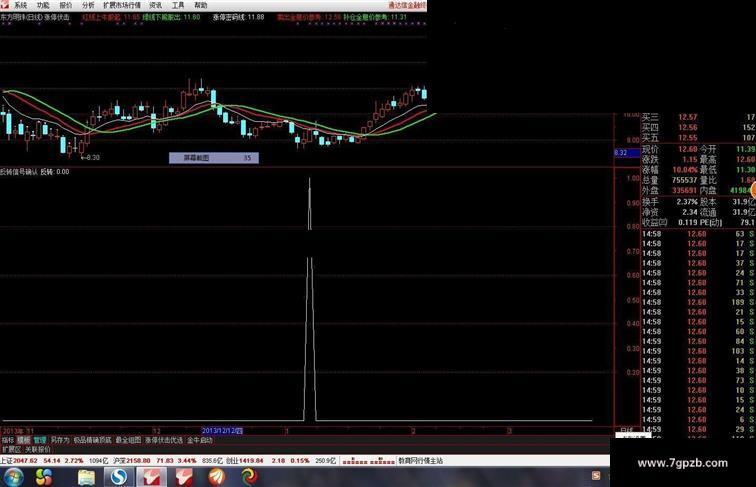Click the 外盘 value 335691

click(x=684, y=190)
